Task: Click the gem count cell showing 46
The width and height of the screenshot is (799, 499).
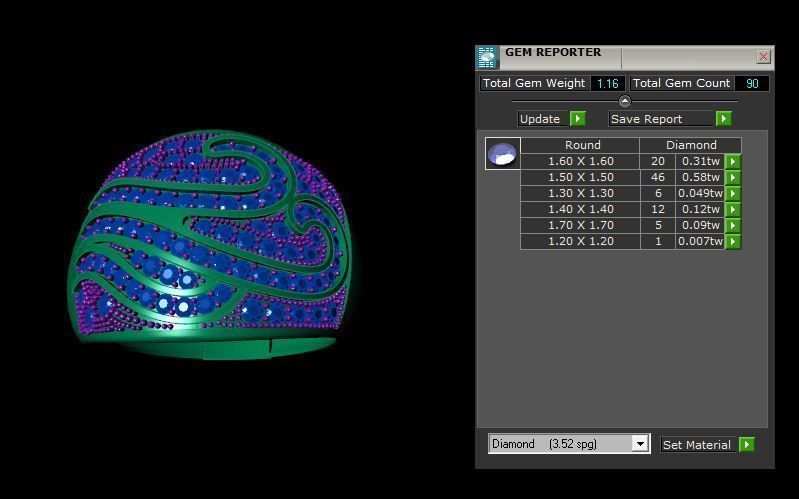Action: [658, 177]
